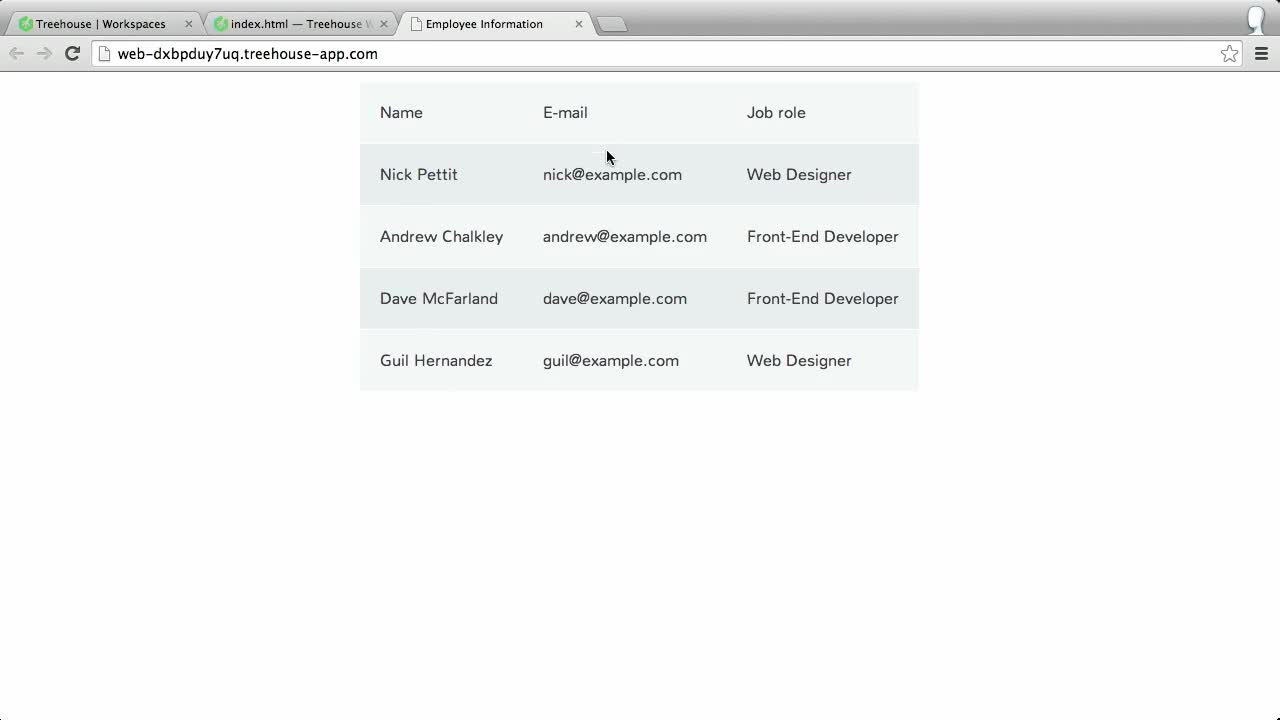Image resolution: width=1280 pixels, height=720 pixels.
Task: Click the Guil Hernandez name cell
Action: pyautogui.click(x=436, y=361)
